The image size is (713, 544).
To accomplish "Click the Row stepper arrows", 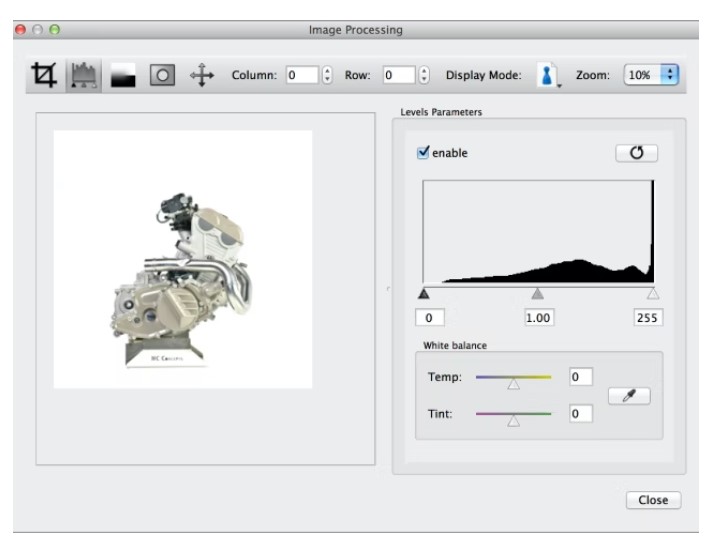I will [x=424, y=75].
